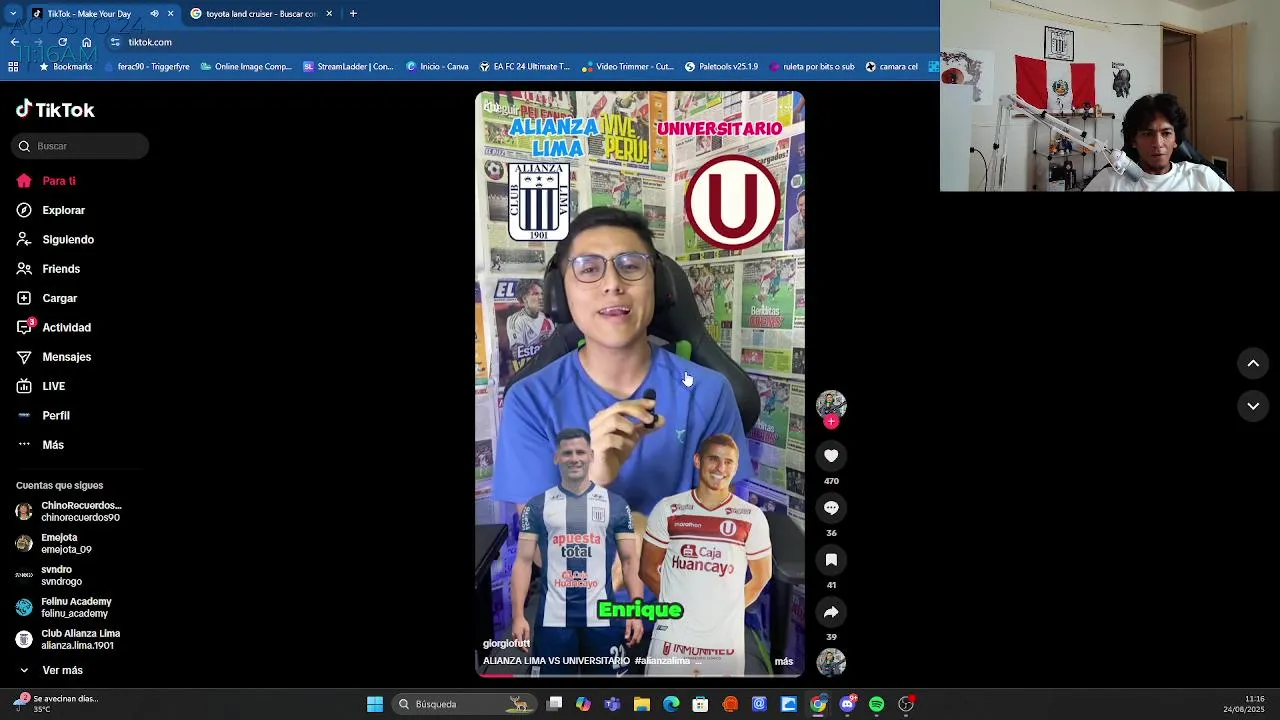This screenshot has height=720, width=1280.
Task: Open Actividad notifications
Action: click(x=54, y=327)
